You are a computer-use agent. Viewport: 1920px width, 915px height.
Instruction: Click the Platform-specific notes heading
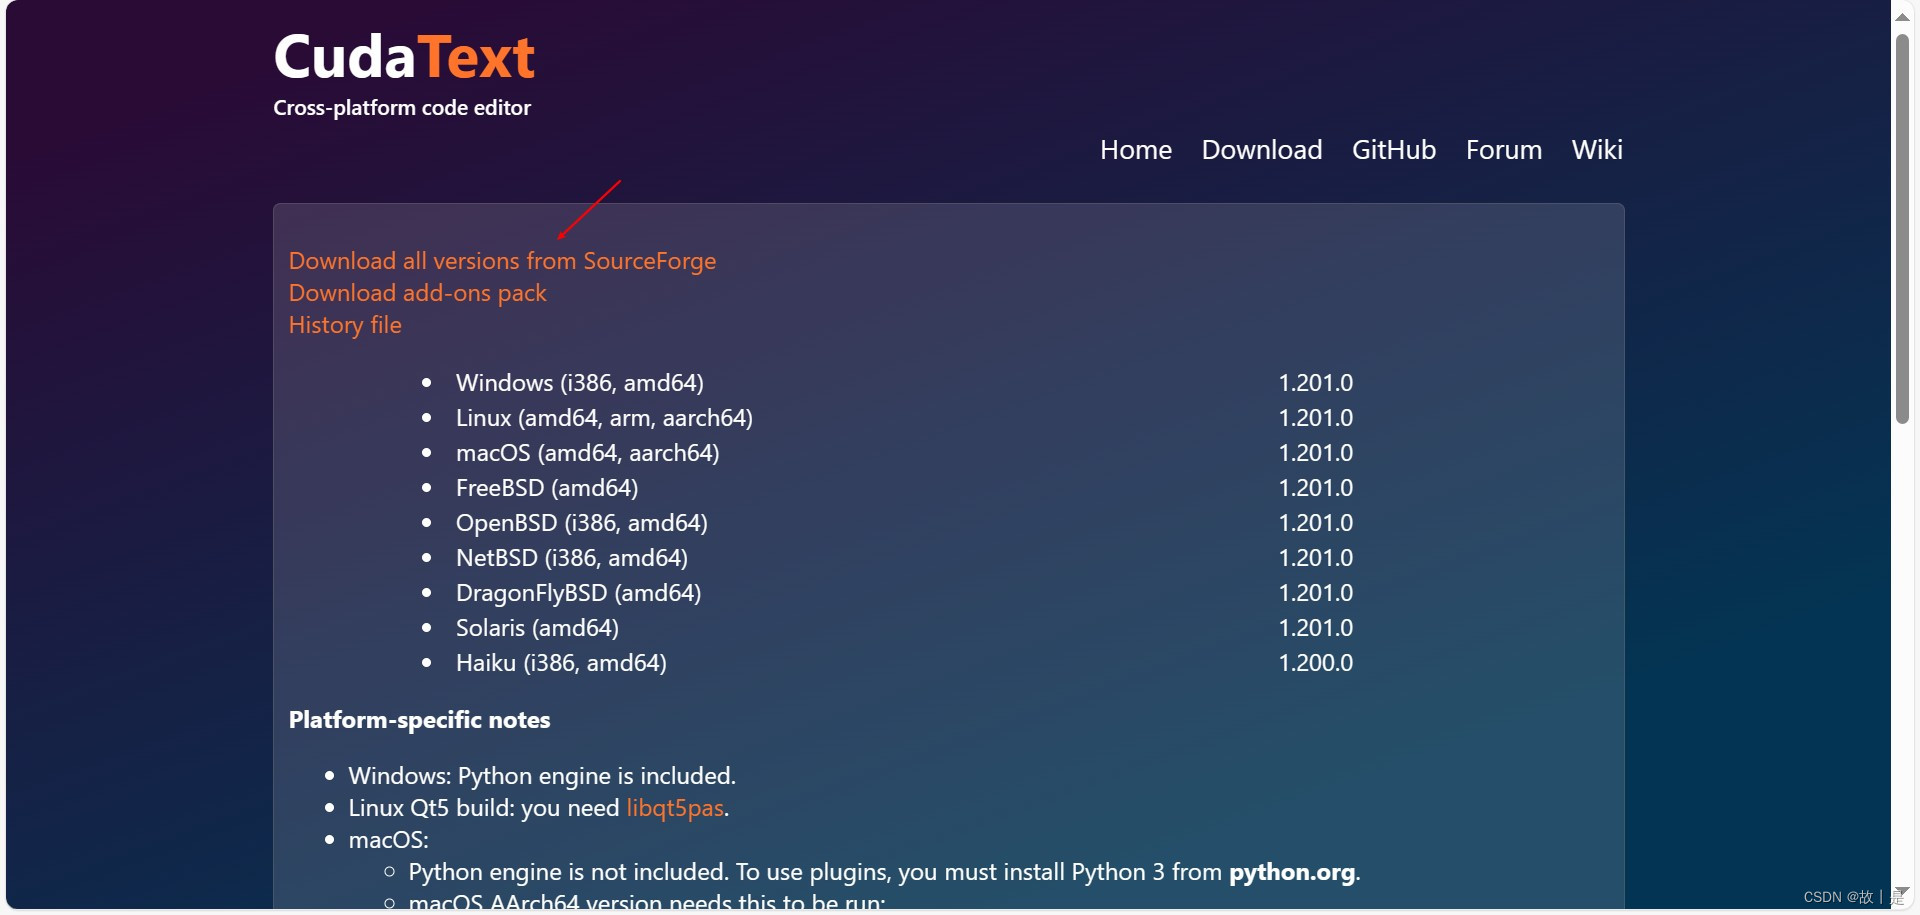(419, 720)
